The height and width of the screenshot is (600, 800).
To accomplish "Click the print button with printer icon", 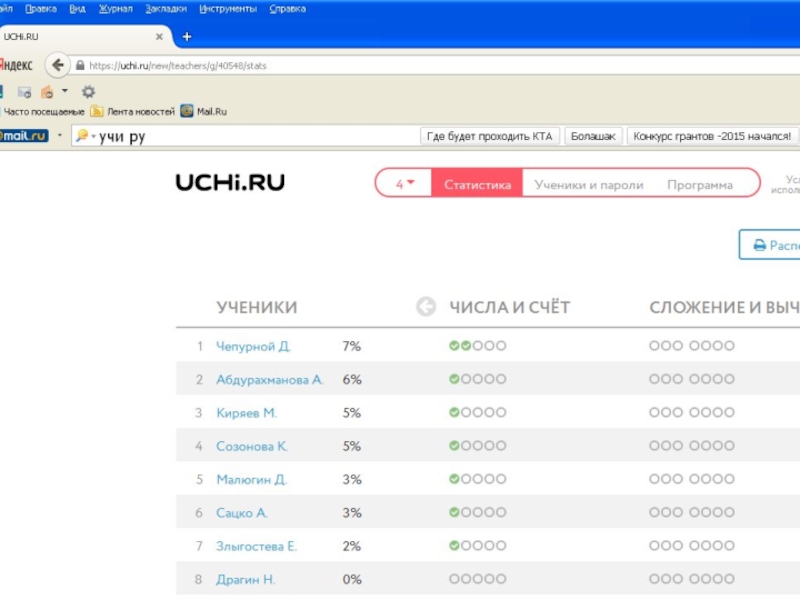I will pyautogui.click(x=770, y=245).
